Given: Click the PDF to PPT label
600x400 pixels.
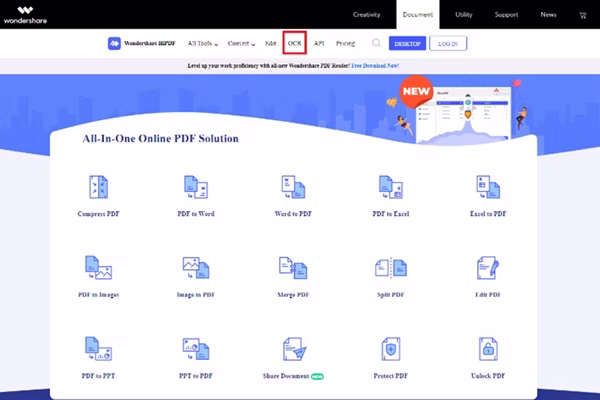Looking at the screenshot, I should [x=98, y=376].
